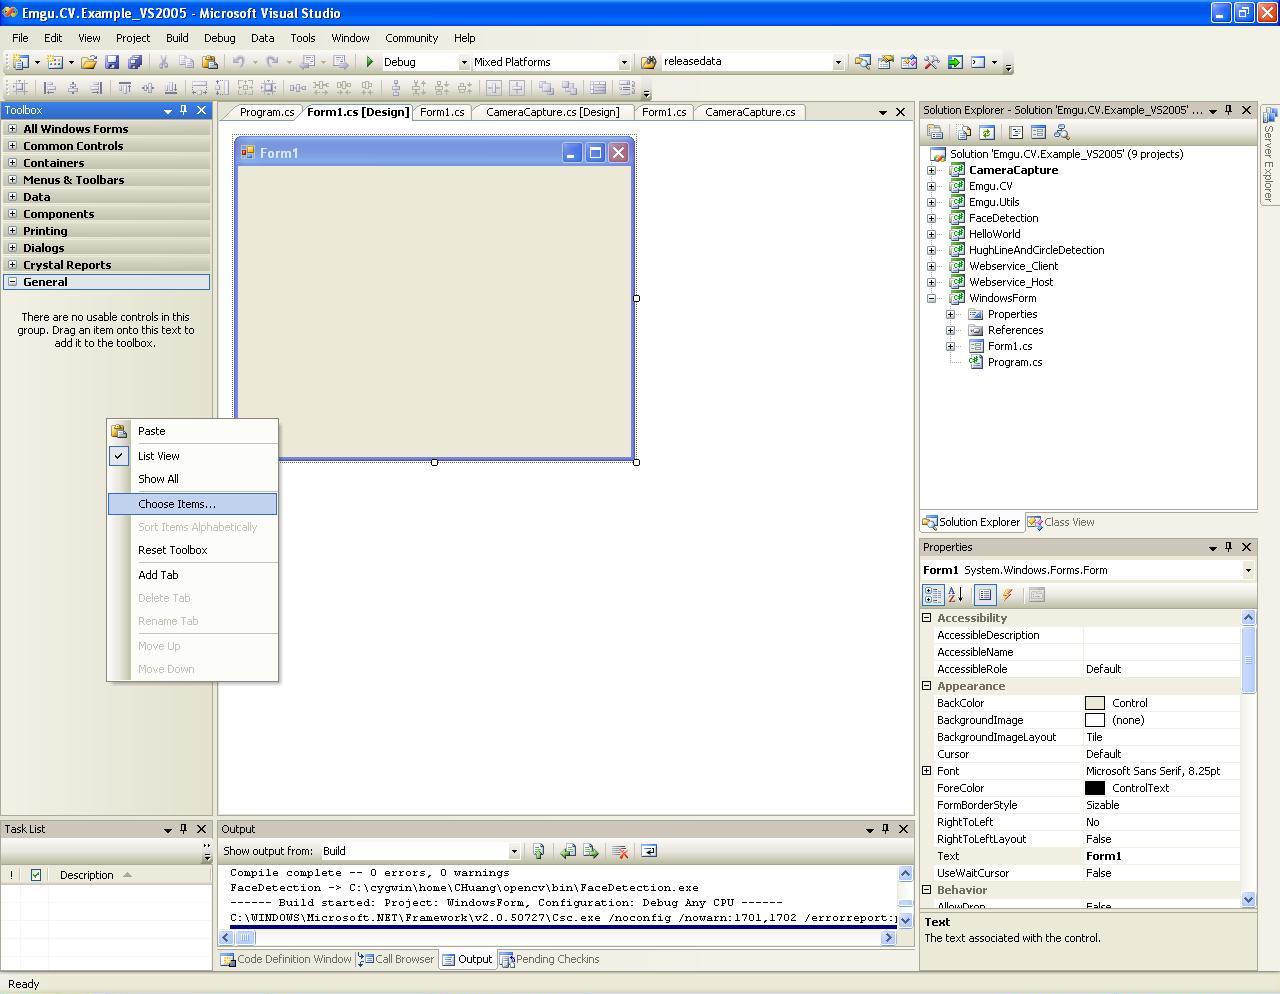Click Toggle Word Wrap in Output toolbar
Viewport: 1280px width, 994px height.
click(x=648, y=851)
